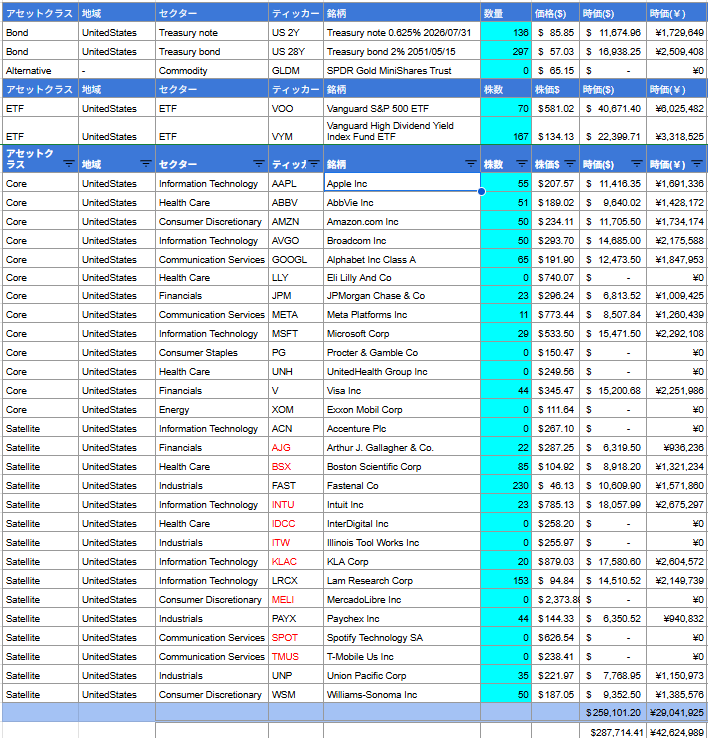The height and width of the screenshot is (738, 708).
Task: Select the red 'AJG' ticker cell
Action: 296,447
